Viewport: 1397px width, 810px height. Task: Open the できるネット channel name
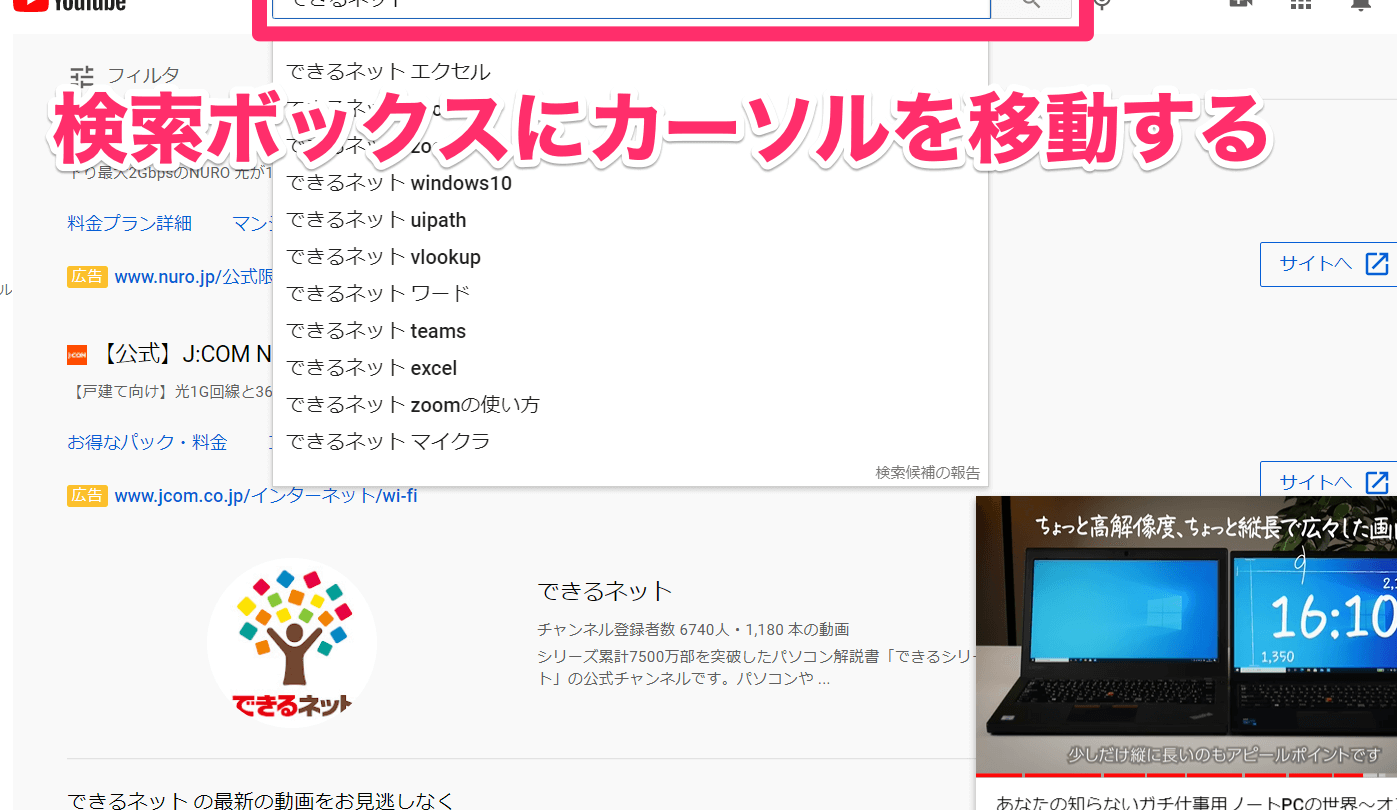pos(605,591)
